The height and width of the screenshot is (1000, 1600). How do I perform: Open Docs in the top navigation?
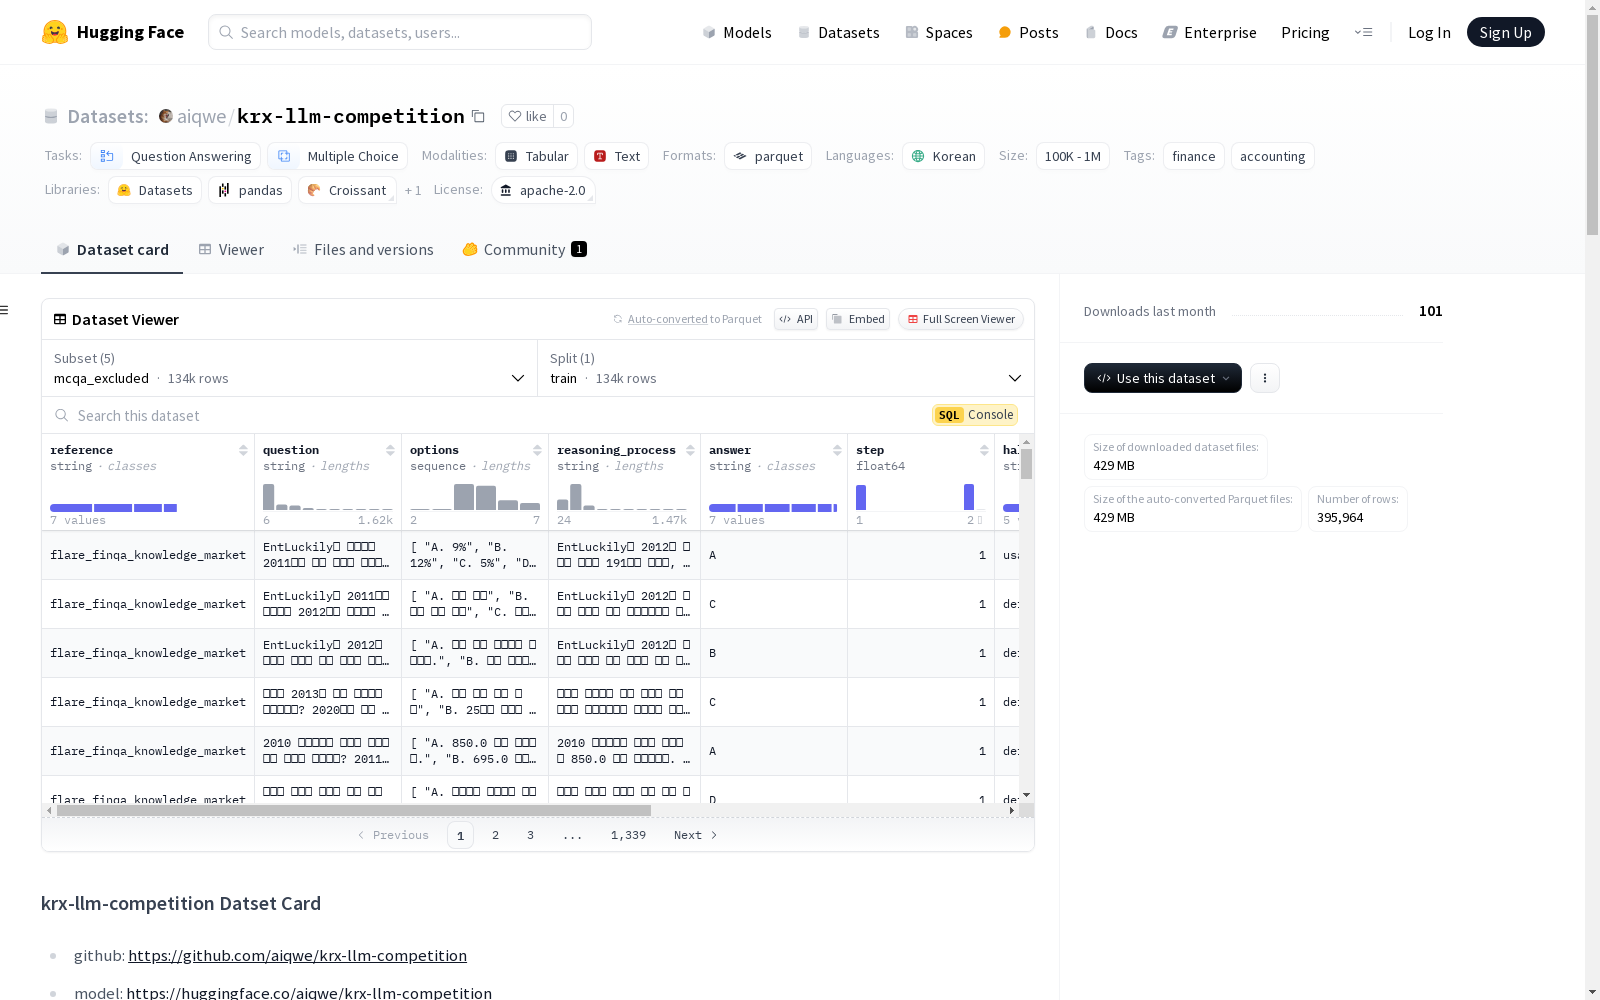pos(1111,32)
